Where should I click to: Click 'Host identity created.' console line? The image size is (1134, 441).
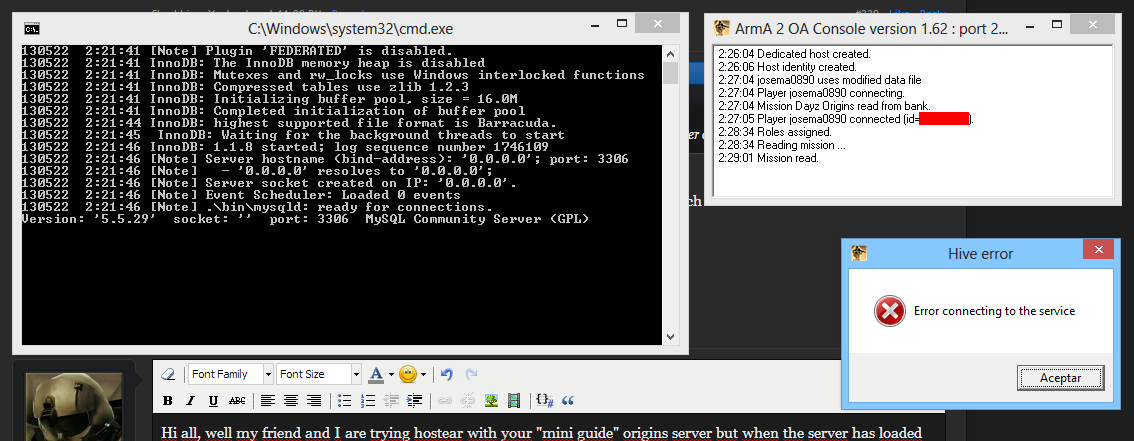(788, 67)
